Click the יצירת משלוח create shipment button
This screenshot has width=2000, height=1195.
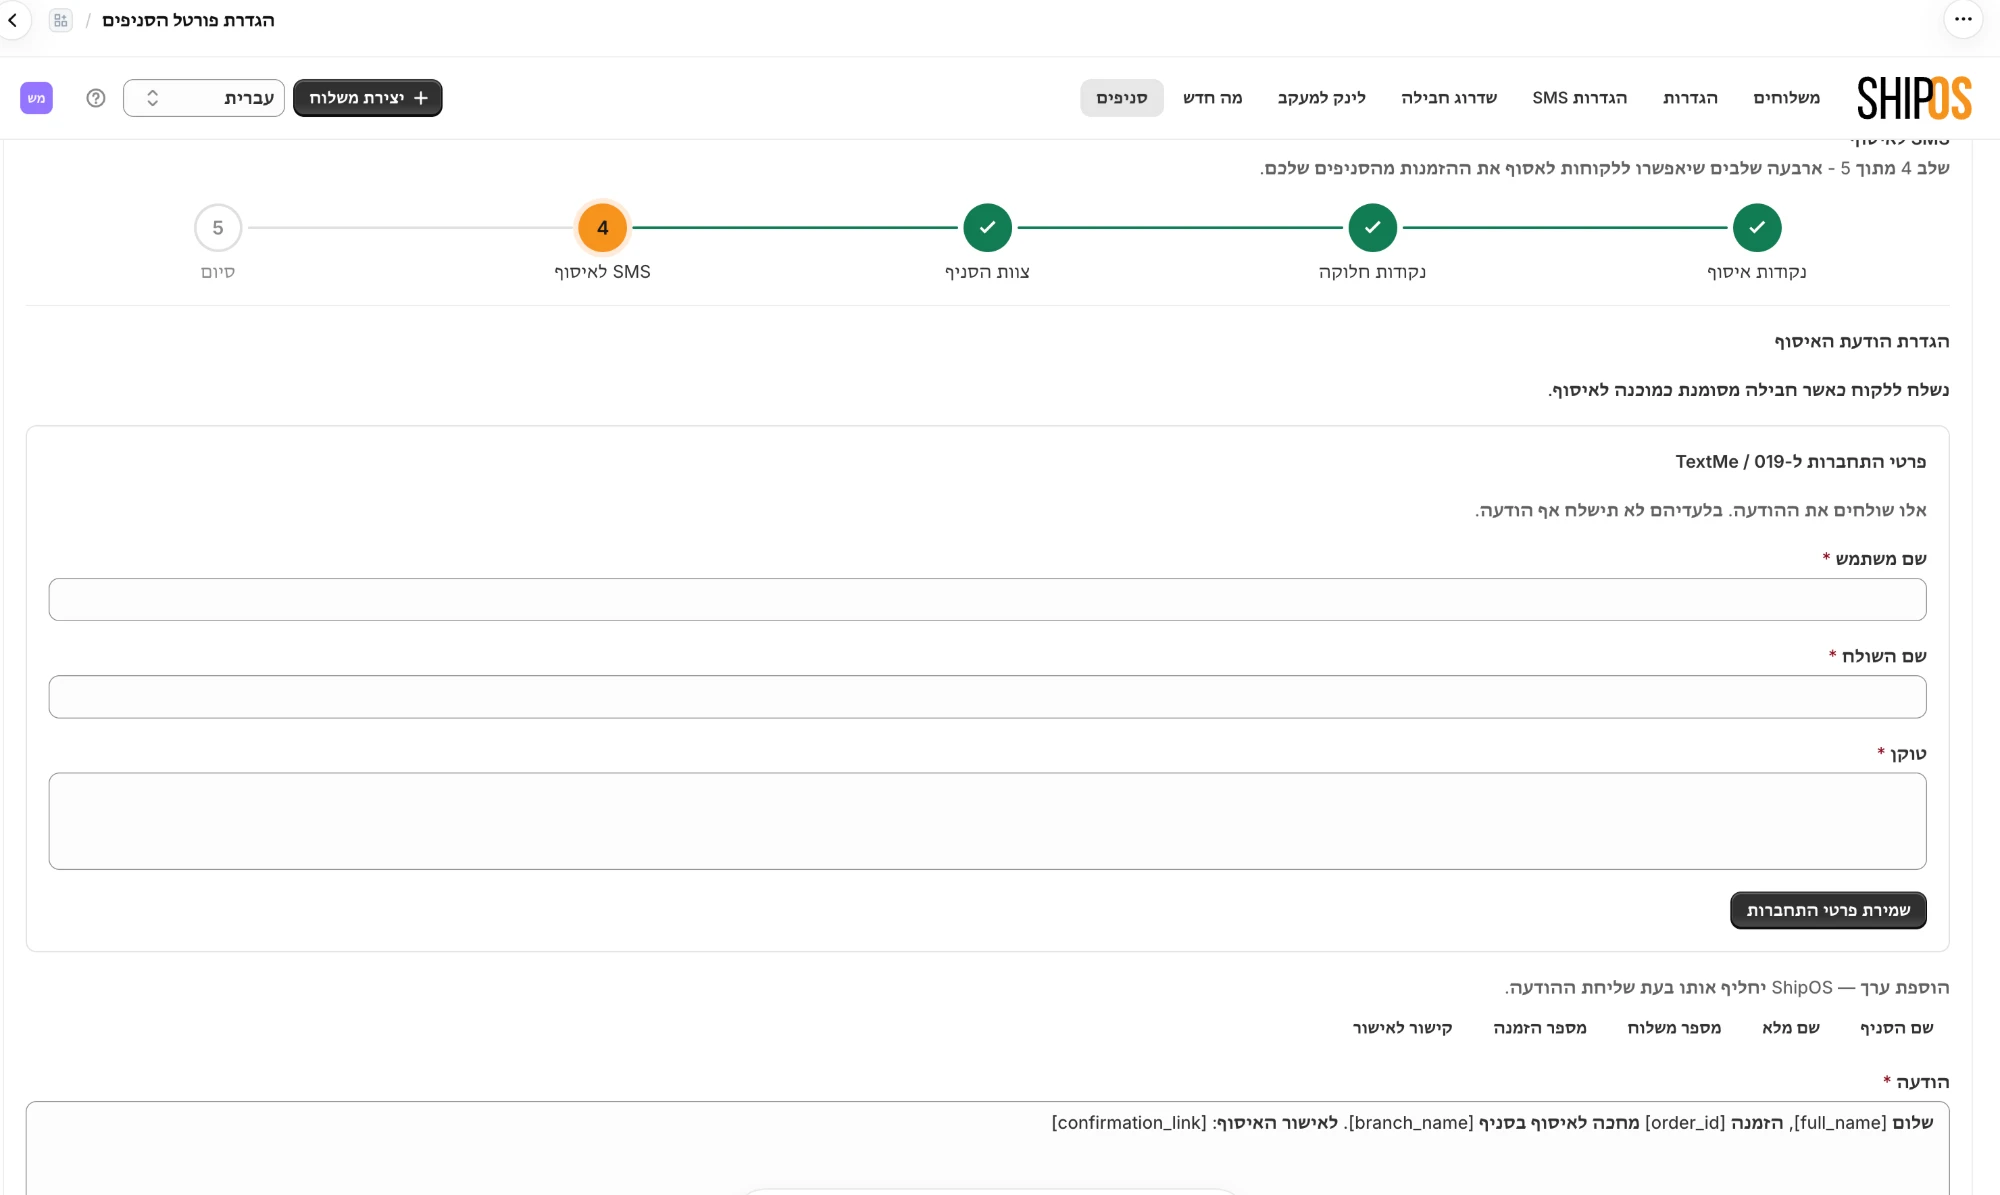[x=368, y=98]
